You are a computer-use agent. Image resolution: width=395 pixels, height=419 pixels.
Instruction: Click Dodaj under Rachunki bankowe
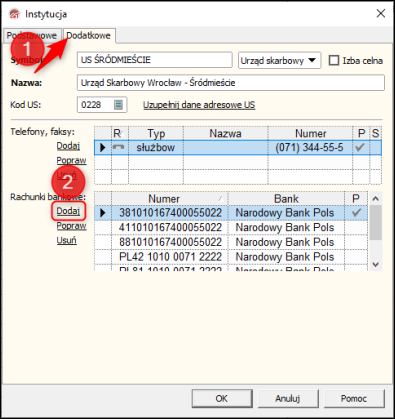pos(68,211)
